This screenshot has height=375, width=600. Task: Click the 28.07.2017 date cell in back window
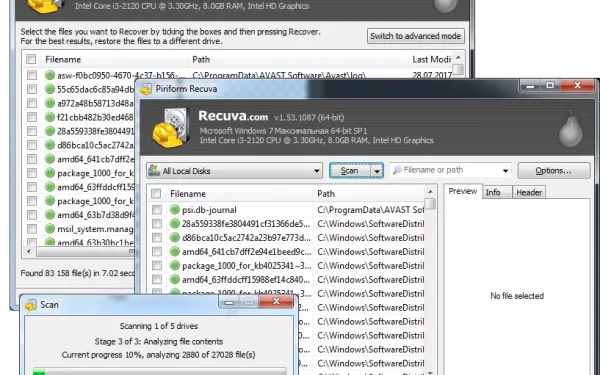click(432, 75)
